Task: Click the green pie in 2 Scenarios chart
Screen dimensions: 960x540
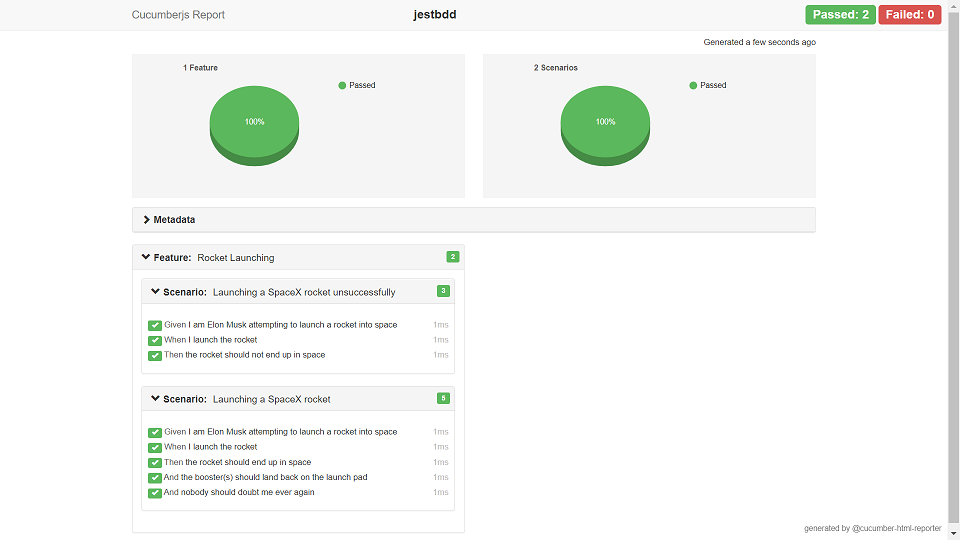Action: (605, 126)
